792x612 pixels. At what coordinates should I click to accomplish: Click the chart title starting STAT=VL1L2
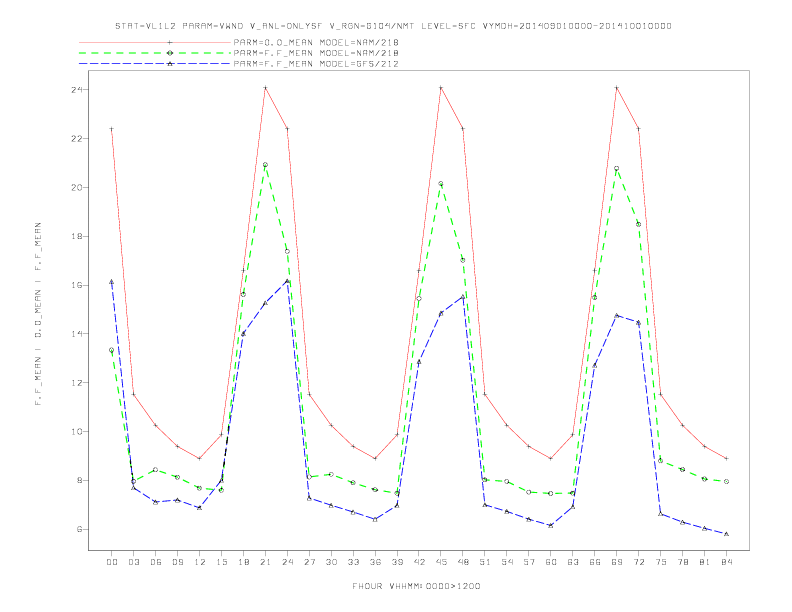(393, 26)
